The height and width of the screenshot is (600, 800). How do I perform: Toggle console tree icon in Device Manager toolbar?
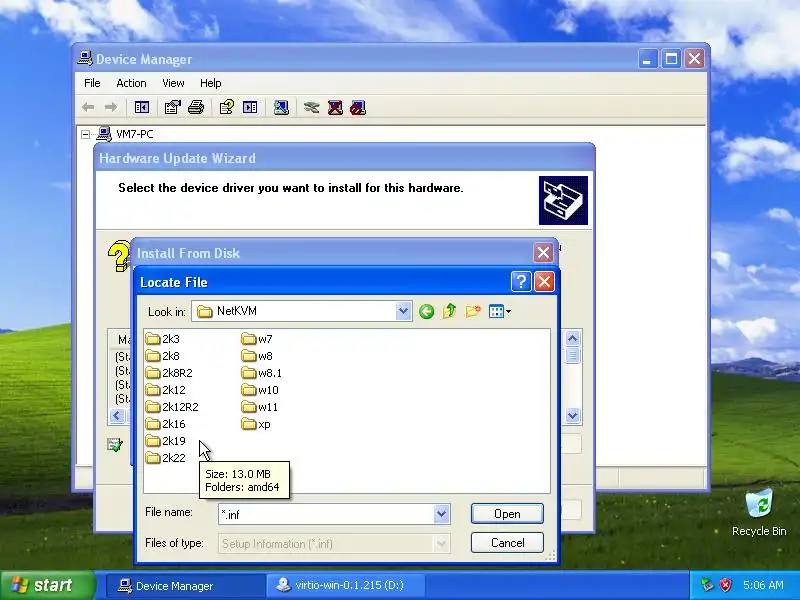(x=142, y=107)
